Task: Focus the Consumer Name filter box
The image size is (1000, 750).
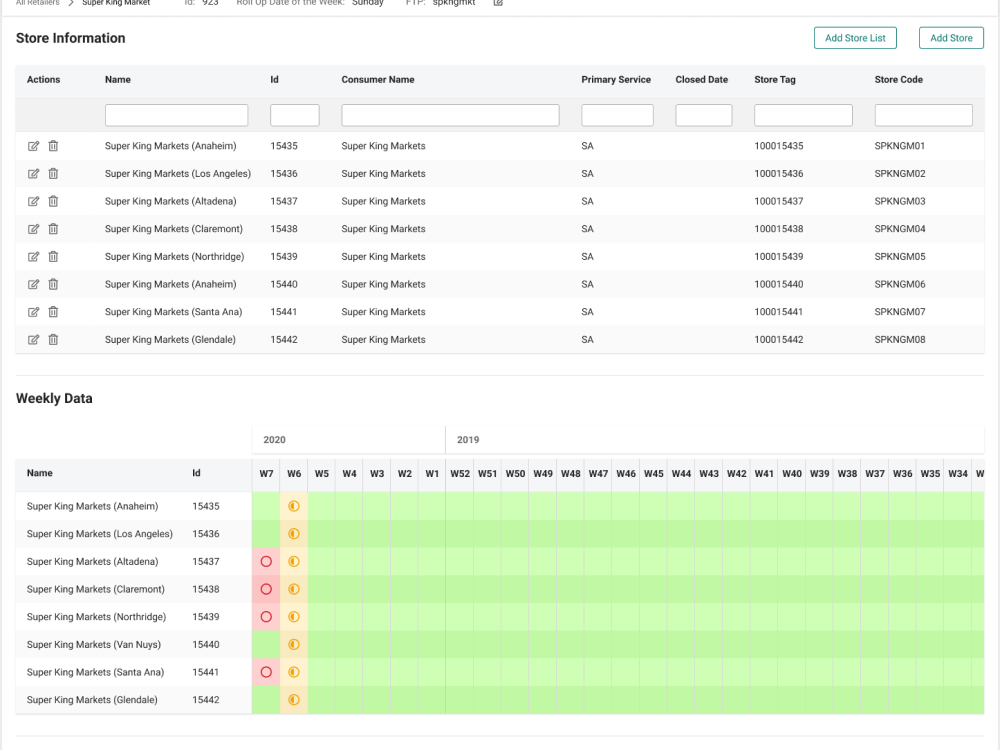Action: click(450, 115)
